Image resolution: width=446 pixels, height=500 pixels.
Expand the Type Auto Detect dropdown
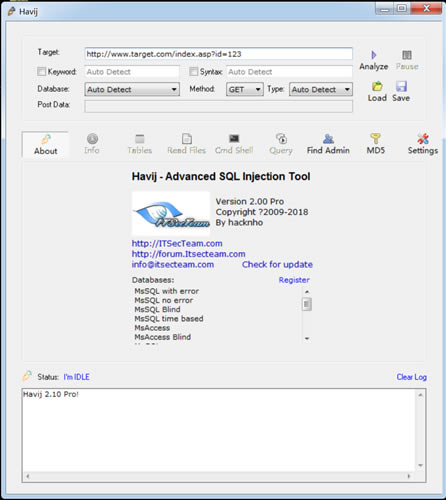click(321, 89)
